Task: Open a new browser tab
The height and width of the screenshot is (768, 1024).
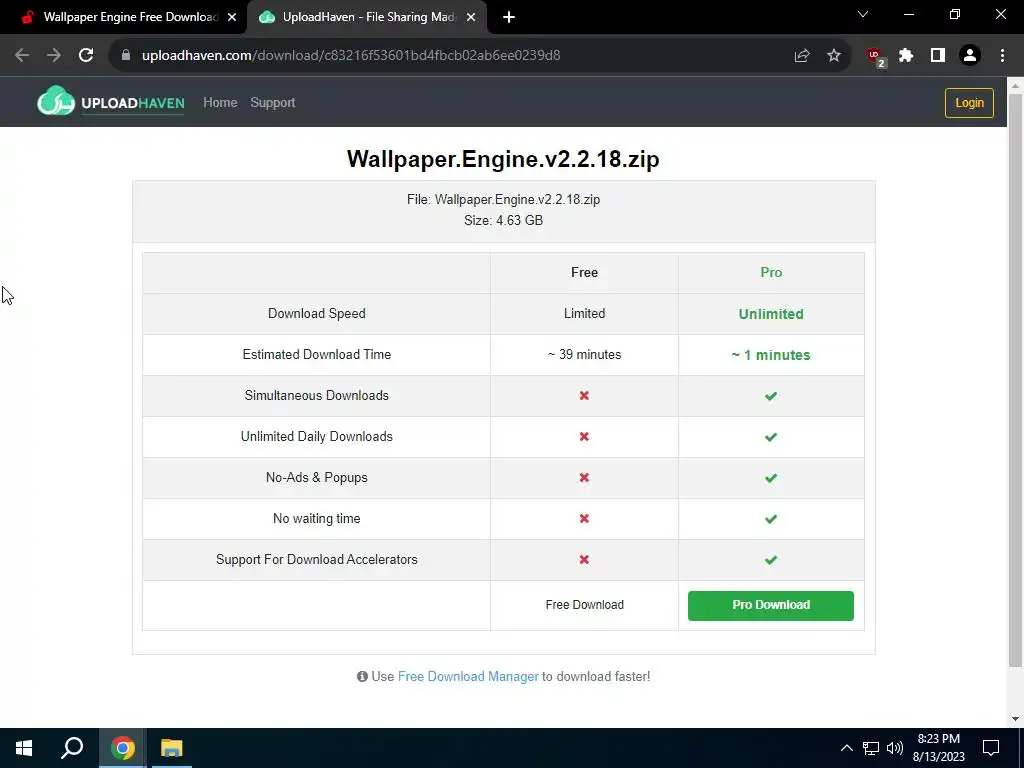Action: pyautogui.click(x=509, y=18)
